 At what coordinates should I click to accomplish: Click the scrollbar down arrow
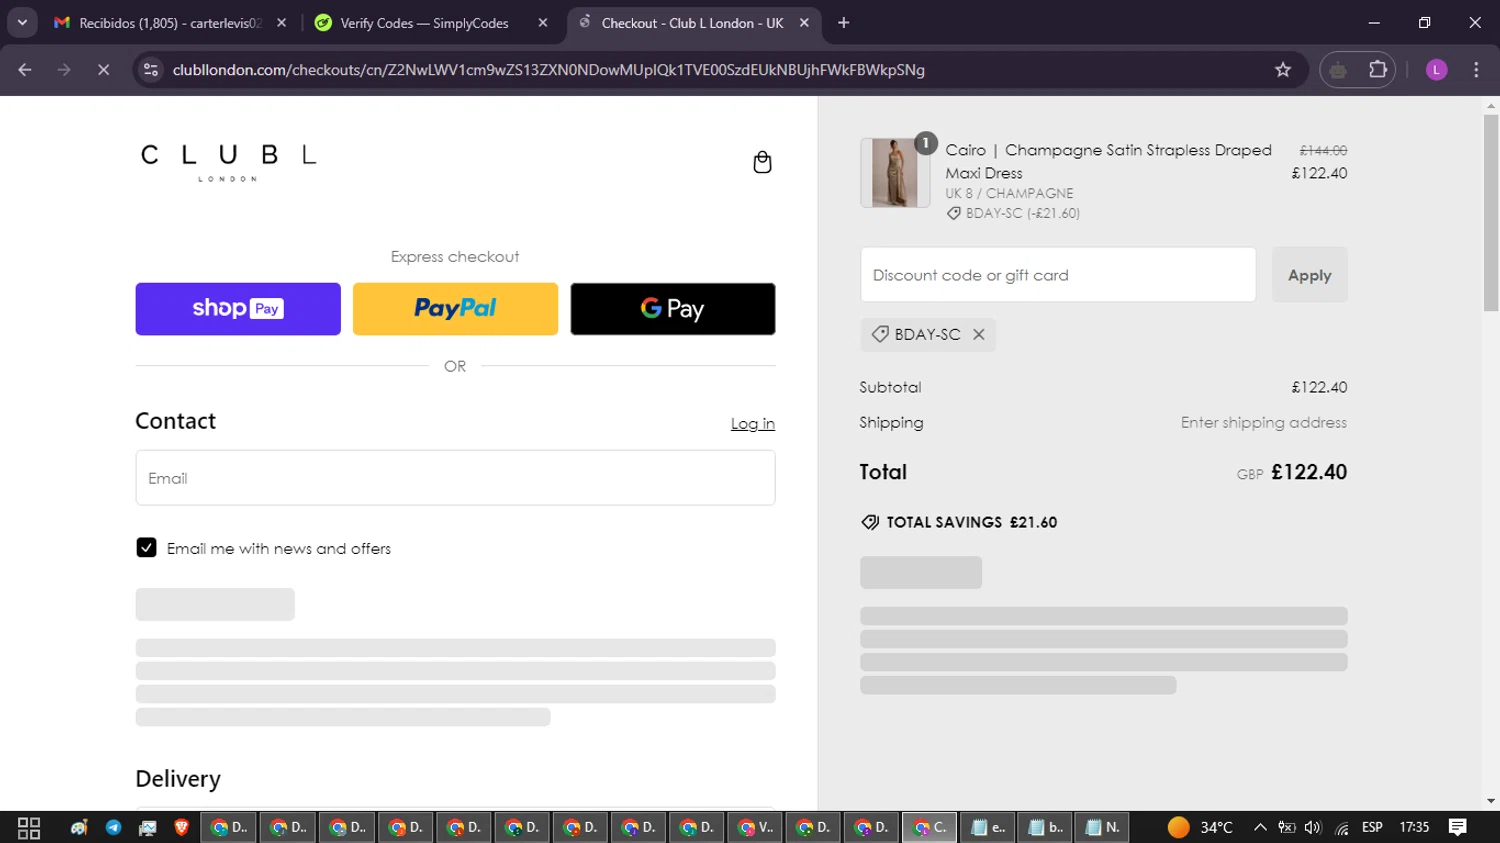[1491, 801]
